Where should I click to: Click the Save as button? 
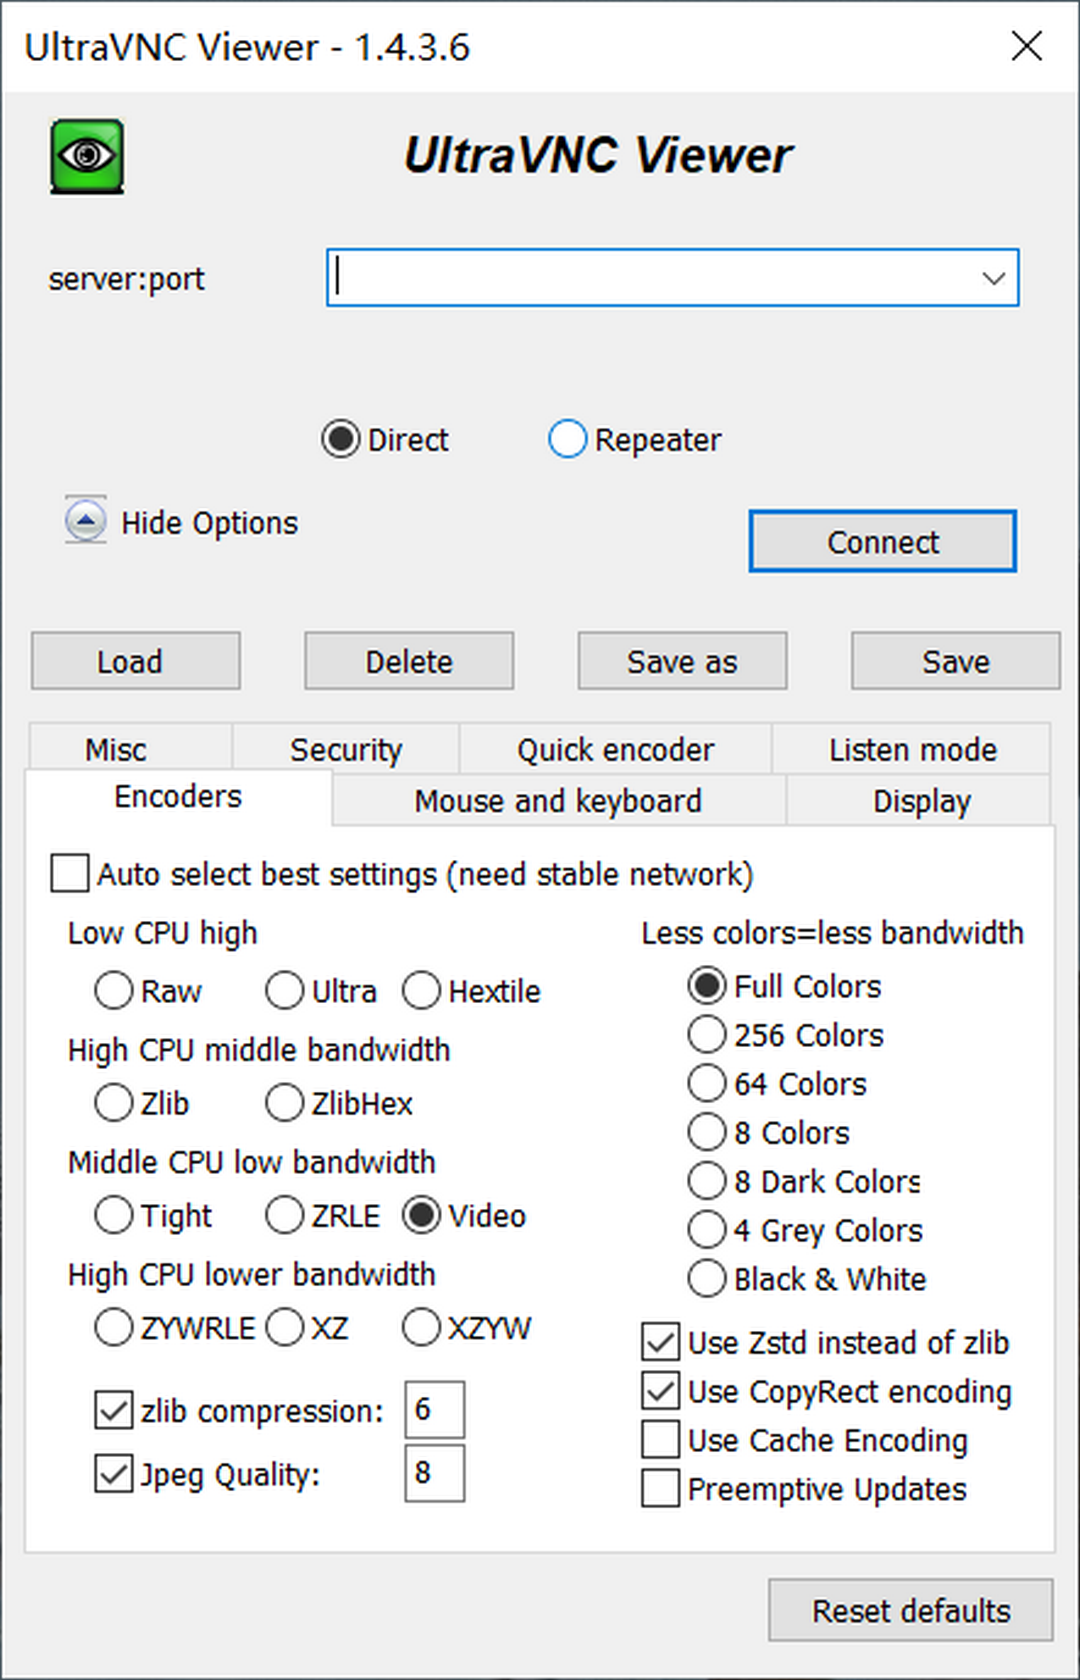682,661
